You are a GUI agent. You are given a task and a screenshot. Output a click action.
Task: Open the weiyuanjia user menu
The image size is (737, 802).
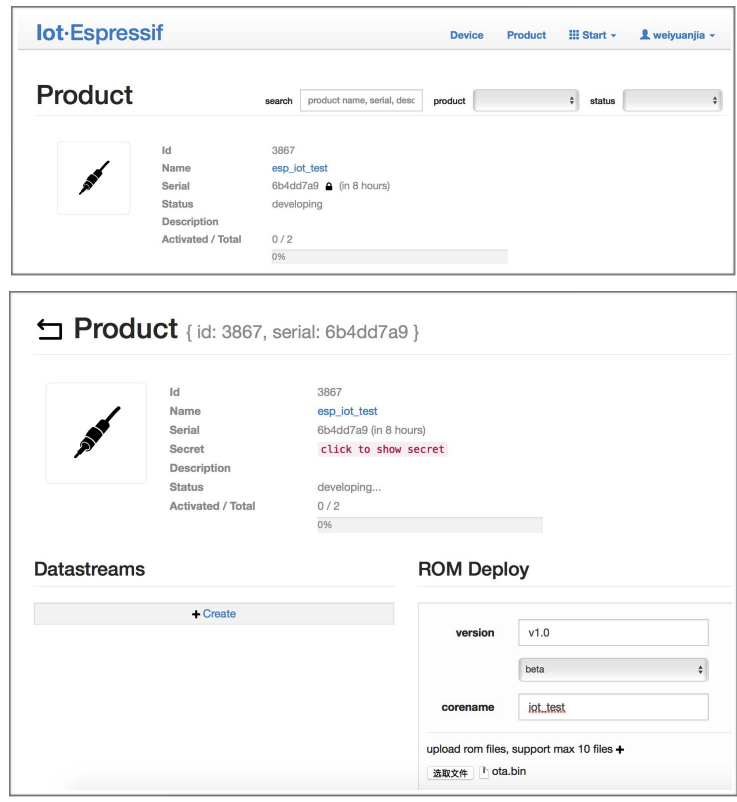pos(677,35)
